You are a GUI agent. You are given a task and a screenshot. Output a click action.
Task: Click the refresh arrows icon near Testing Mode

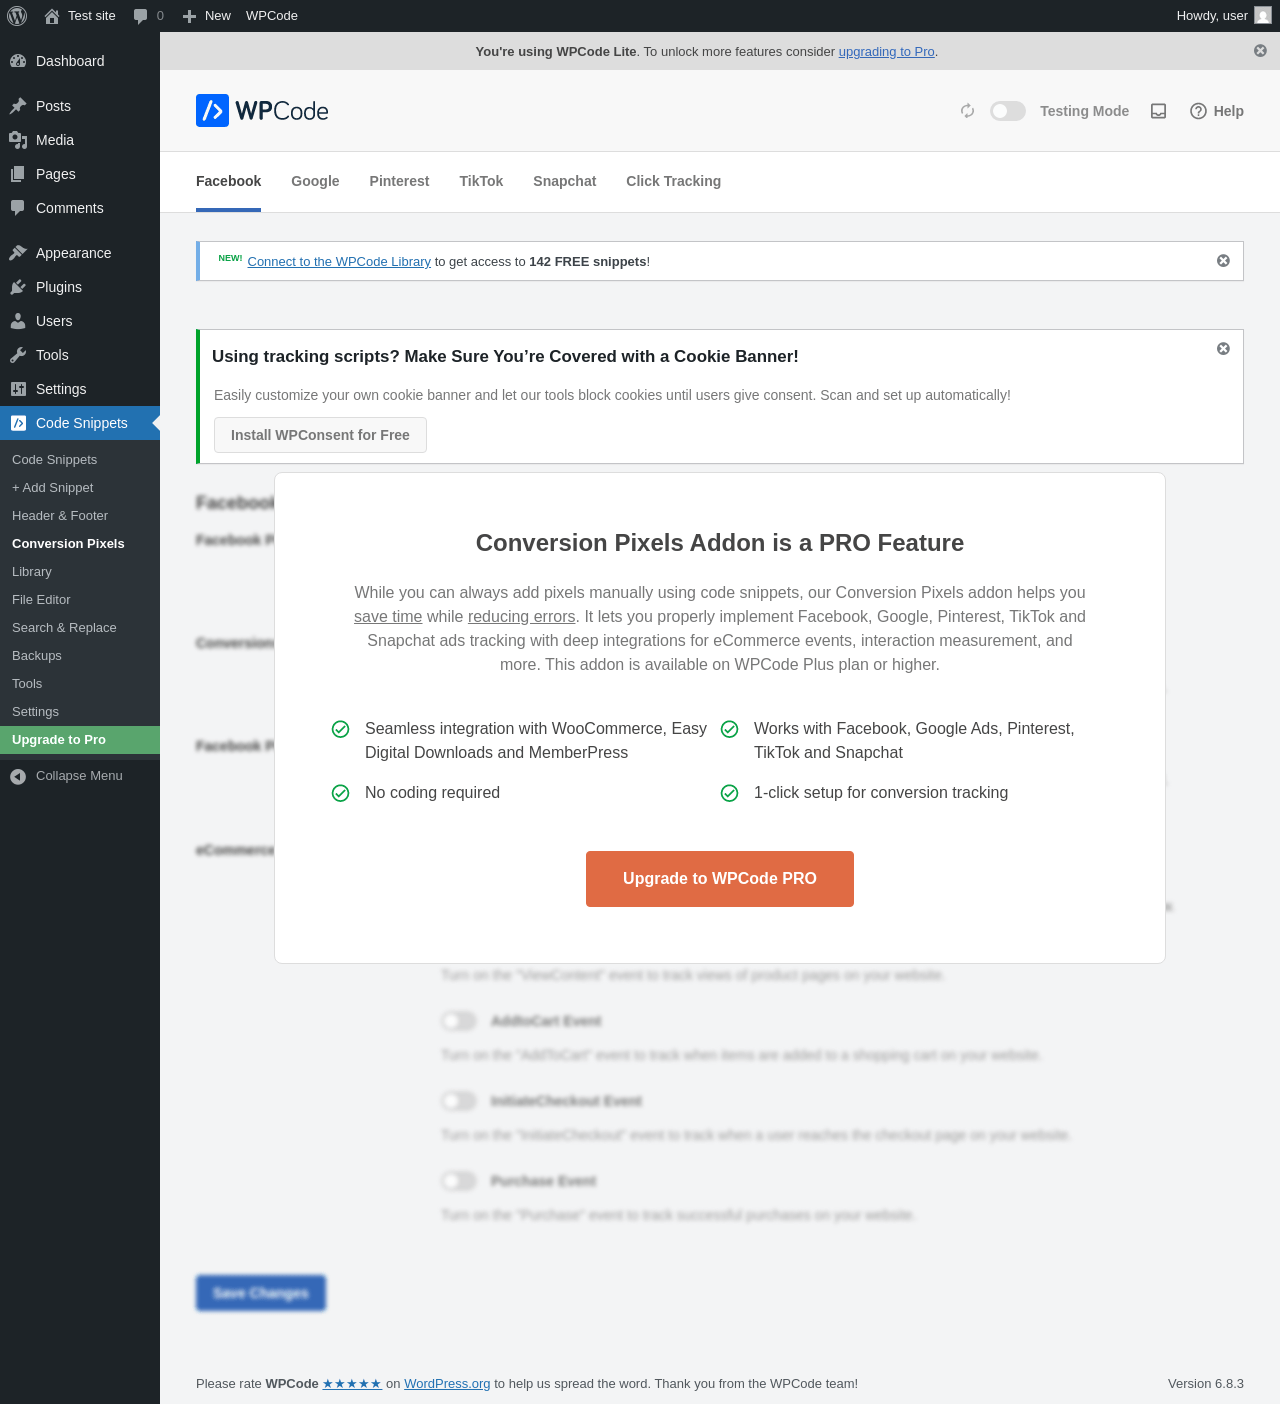pyautogui.click(x=967, y=111)
